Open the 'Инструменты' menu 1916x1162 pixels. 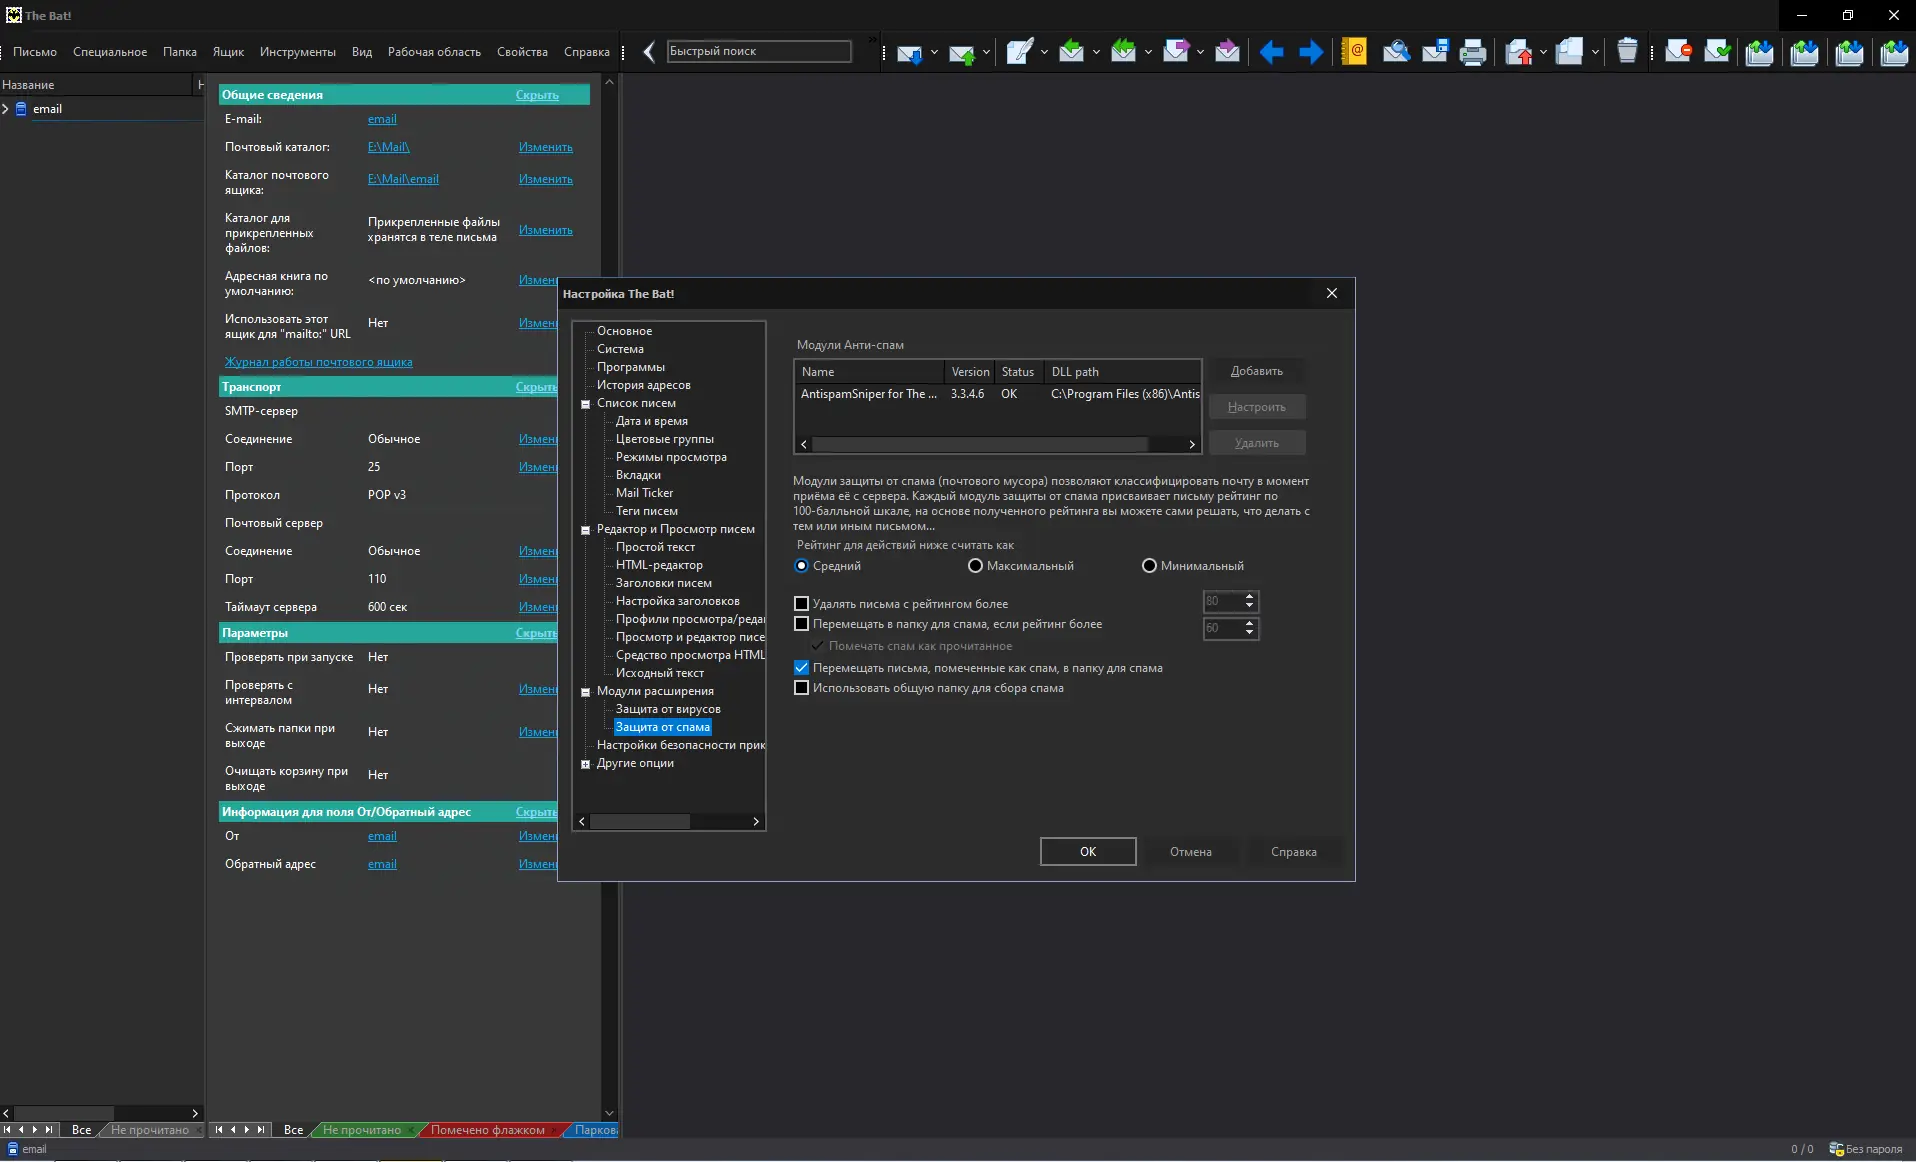point(297,52)
